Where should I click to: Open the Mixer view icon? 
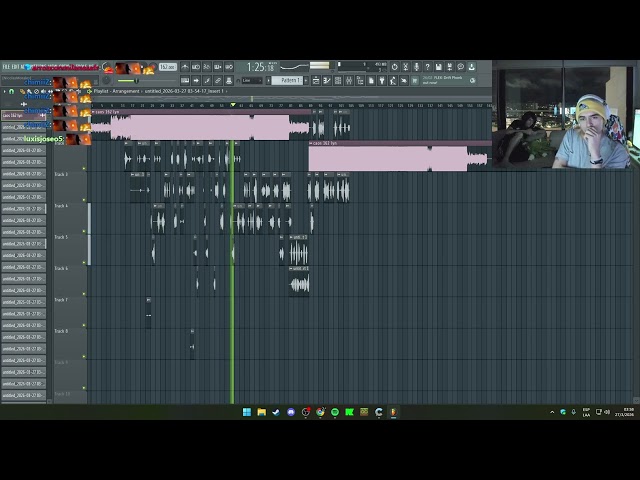pos(349,80)
